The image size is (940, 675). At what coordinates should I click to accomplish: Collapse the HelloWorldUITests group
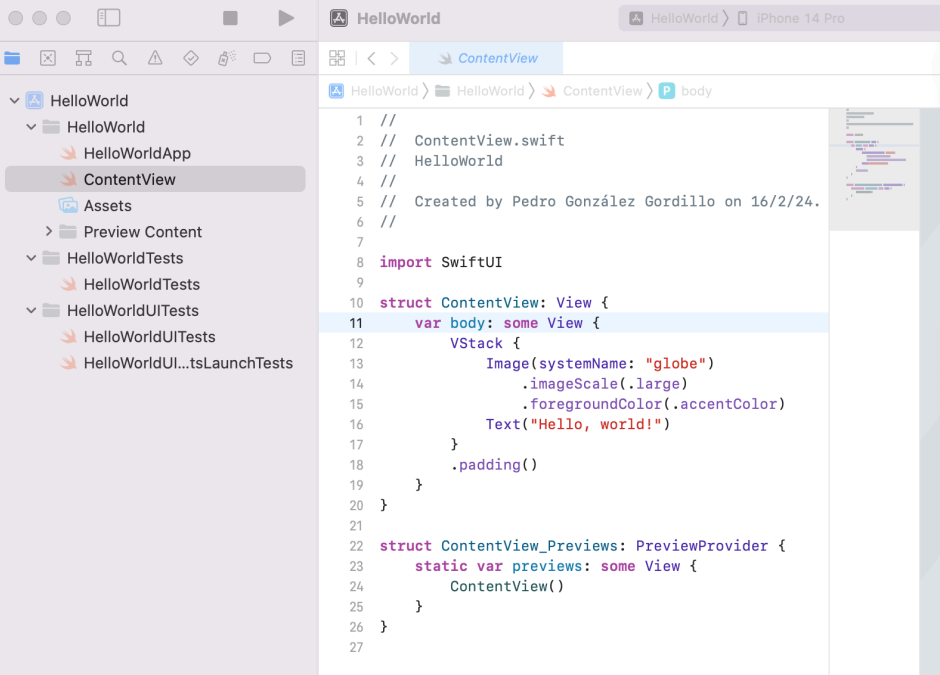click(31, 311)
